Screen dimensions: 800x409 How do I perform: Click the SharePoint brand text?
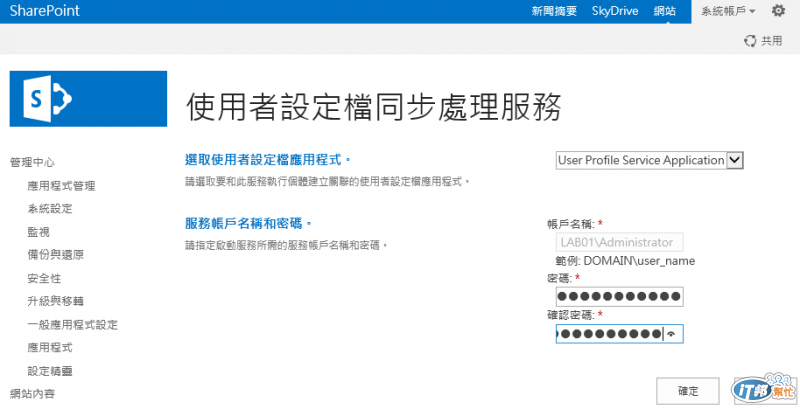coord(44,11)
